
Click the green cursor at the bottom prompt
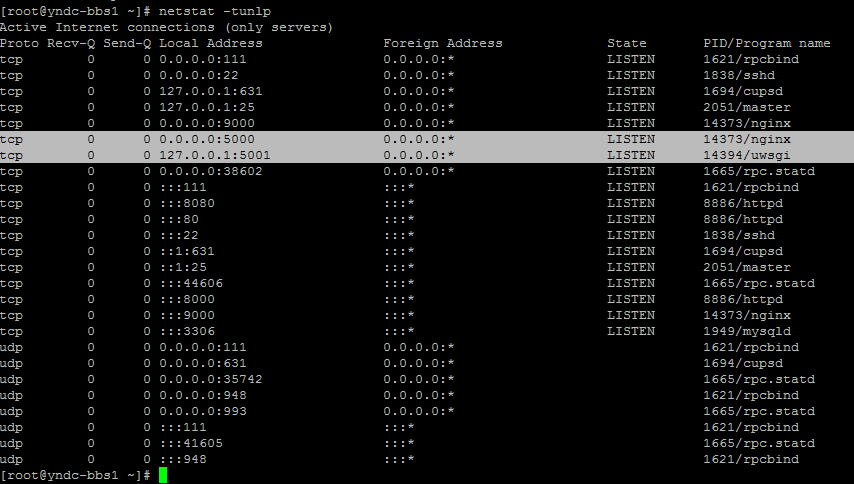click(x=163, y=475)
